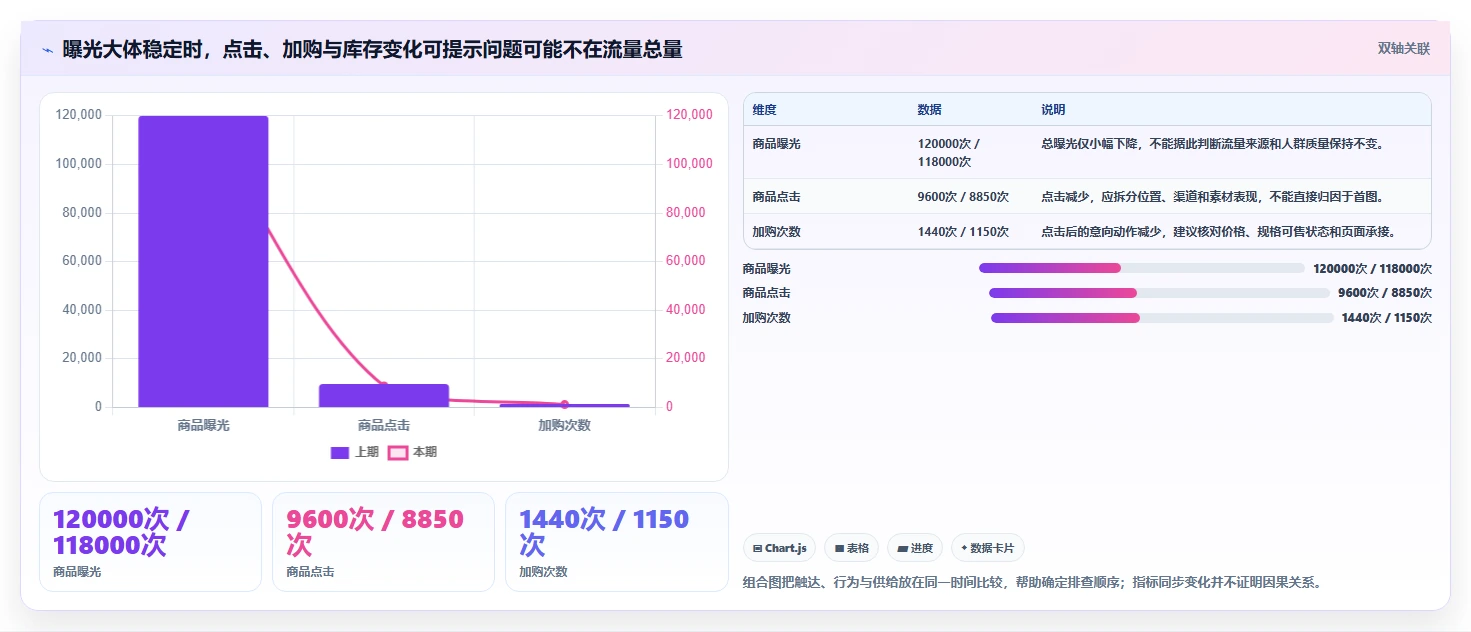Click the pink line point on 商品点击 bar
This screenshot has width=1471, height=632.
point(384,386)
